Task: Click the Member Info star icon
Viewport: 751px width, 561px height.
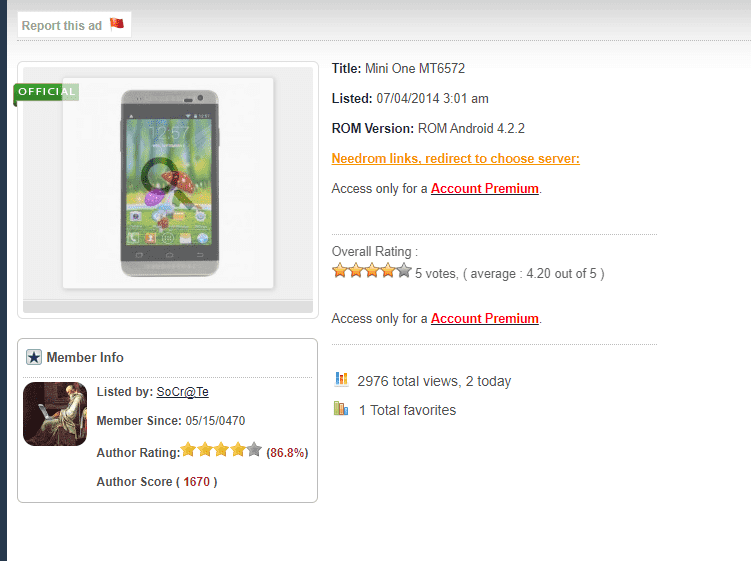Action: coord(34,357)
